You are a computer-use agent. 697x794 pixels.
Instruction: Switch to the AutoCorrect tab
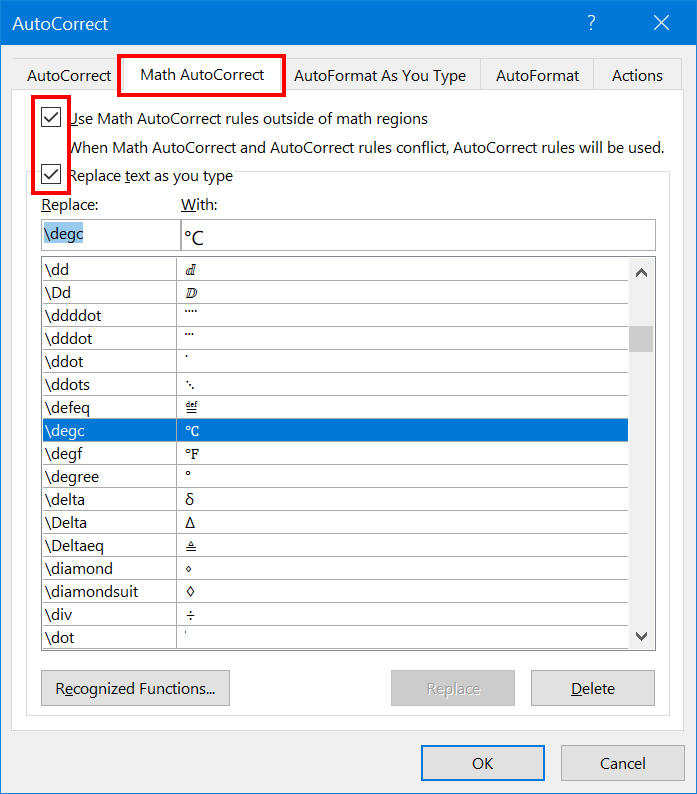click(69, 75)
